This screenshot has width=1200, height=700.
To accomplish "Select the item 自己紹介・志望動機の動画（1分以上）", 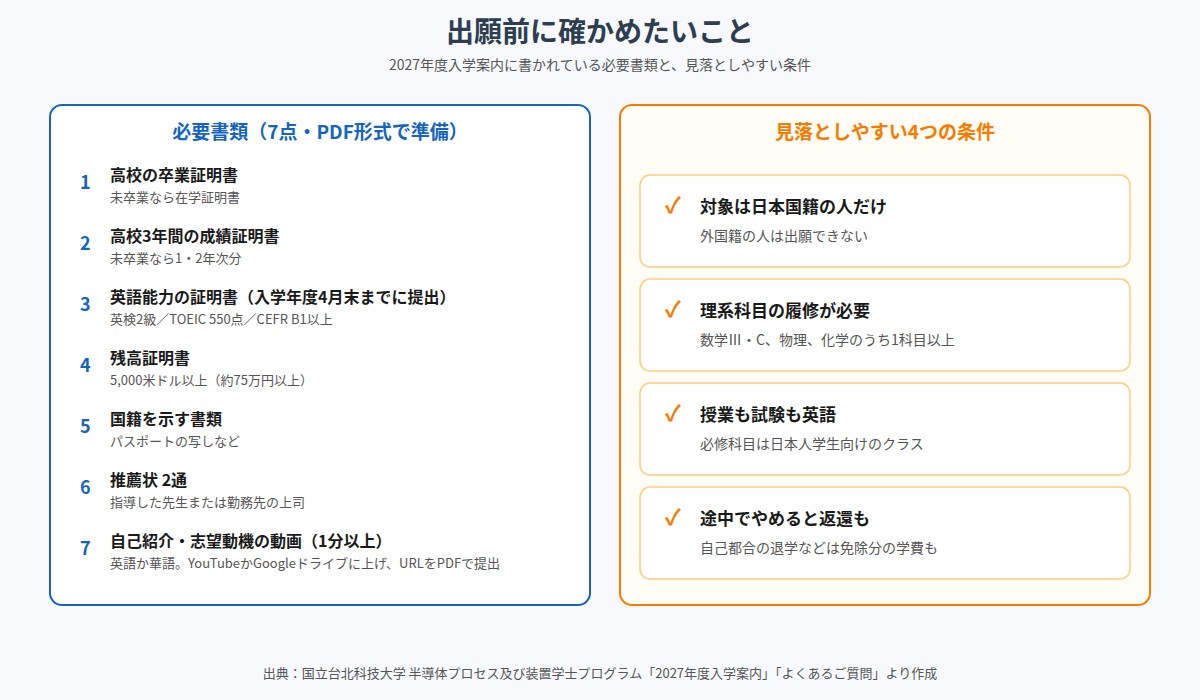I will pos(246,541).
